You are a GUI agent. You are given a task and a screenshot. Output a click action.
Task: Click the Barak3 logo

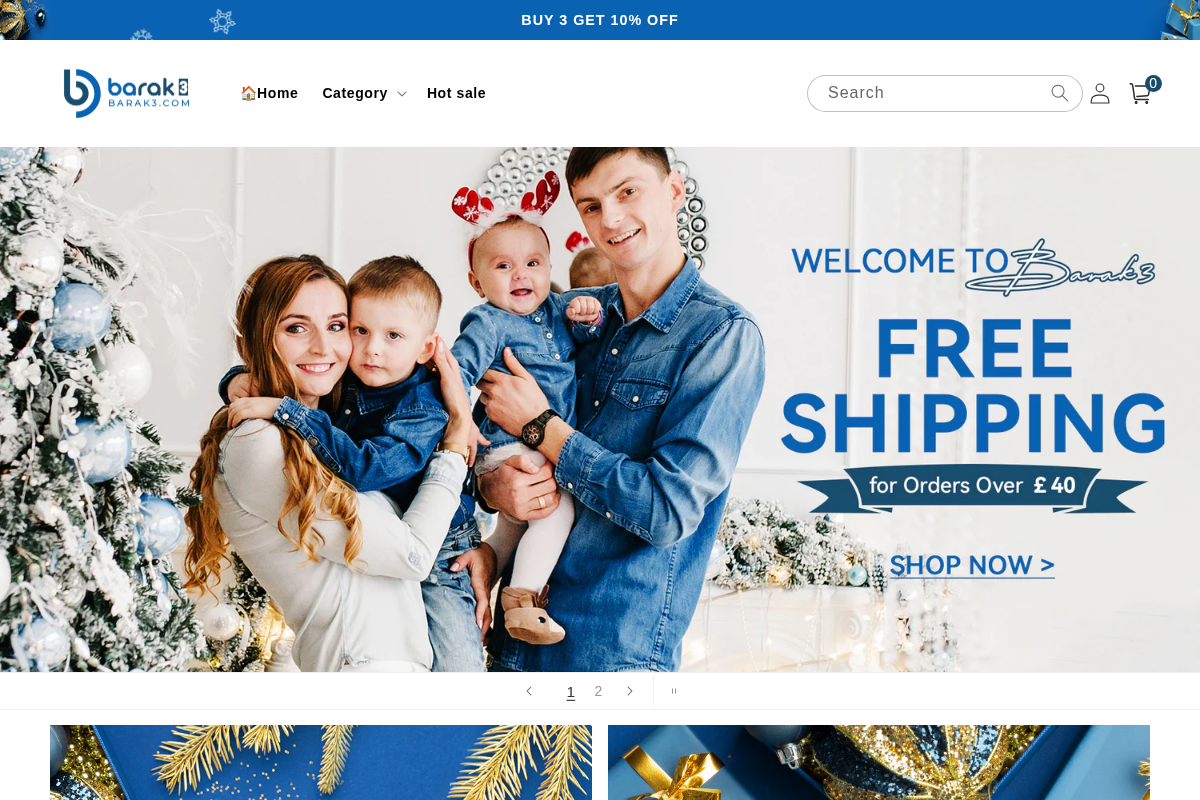pyautogui.click(x=126, y=93)
